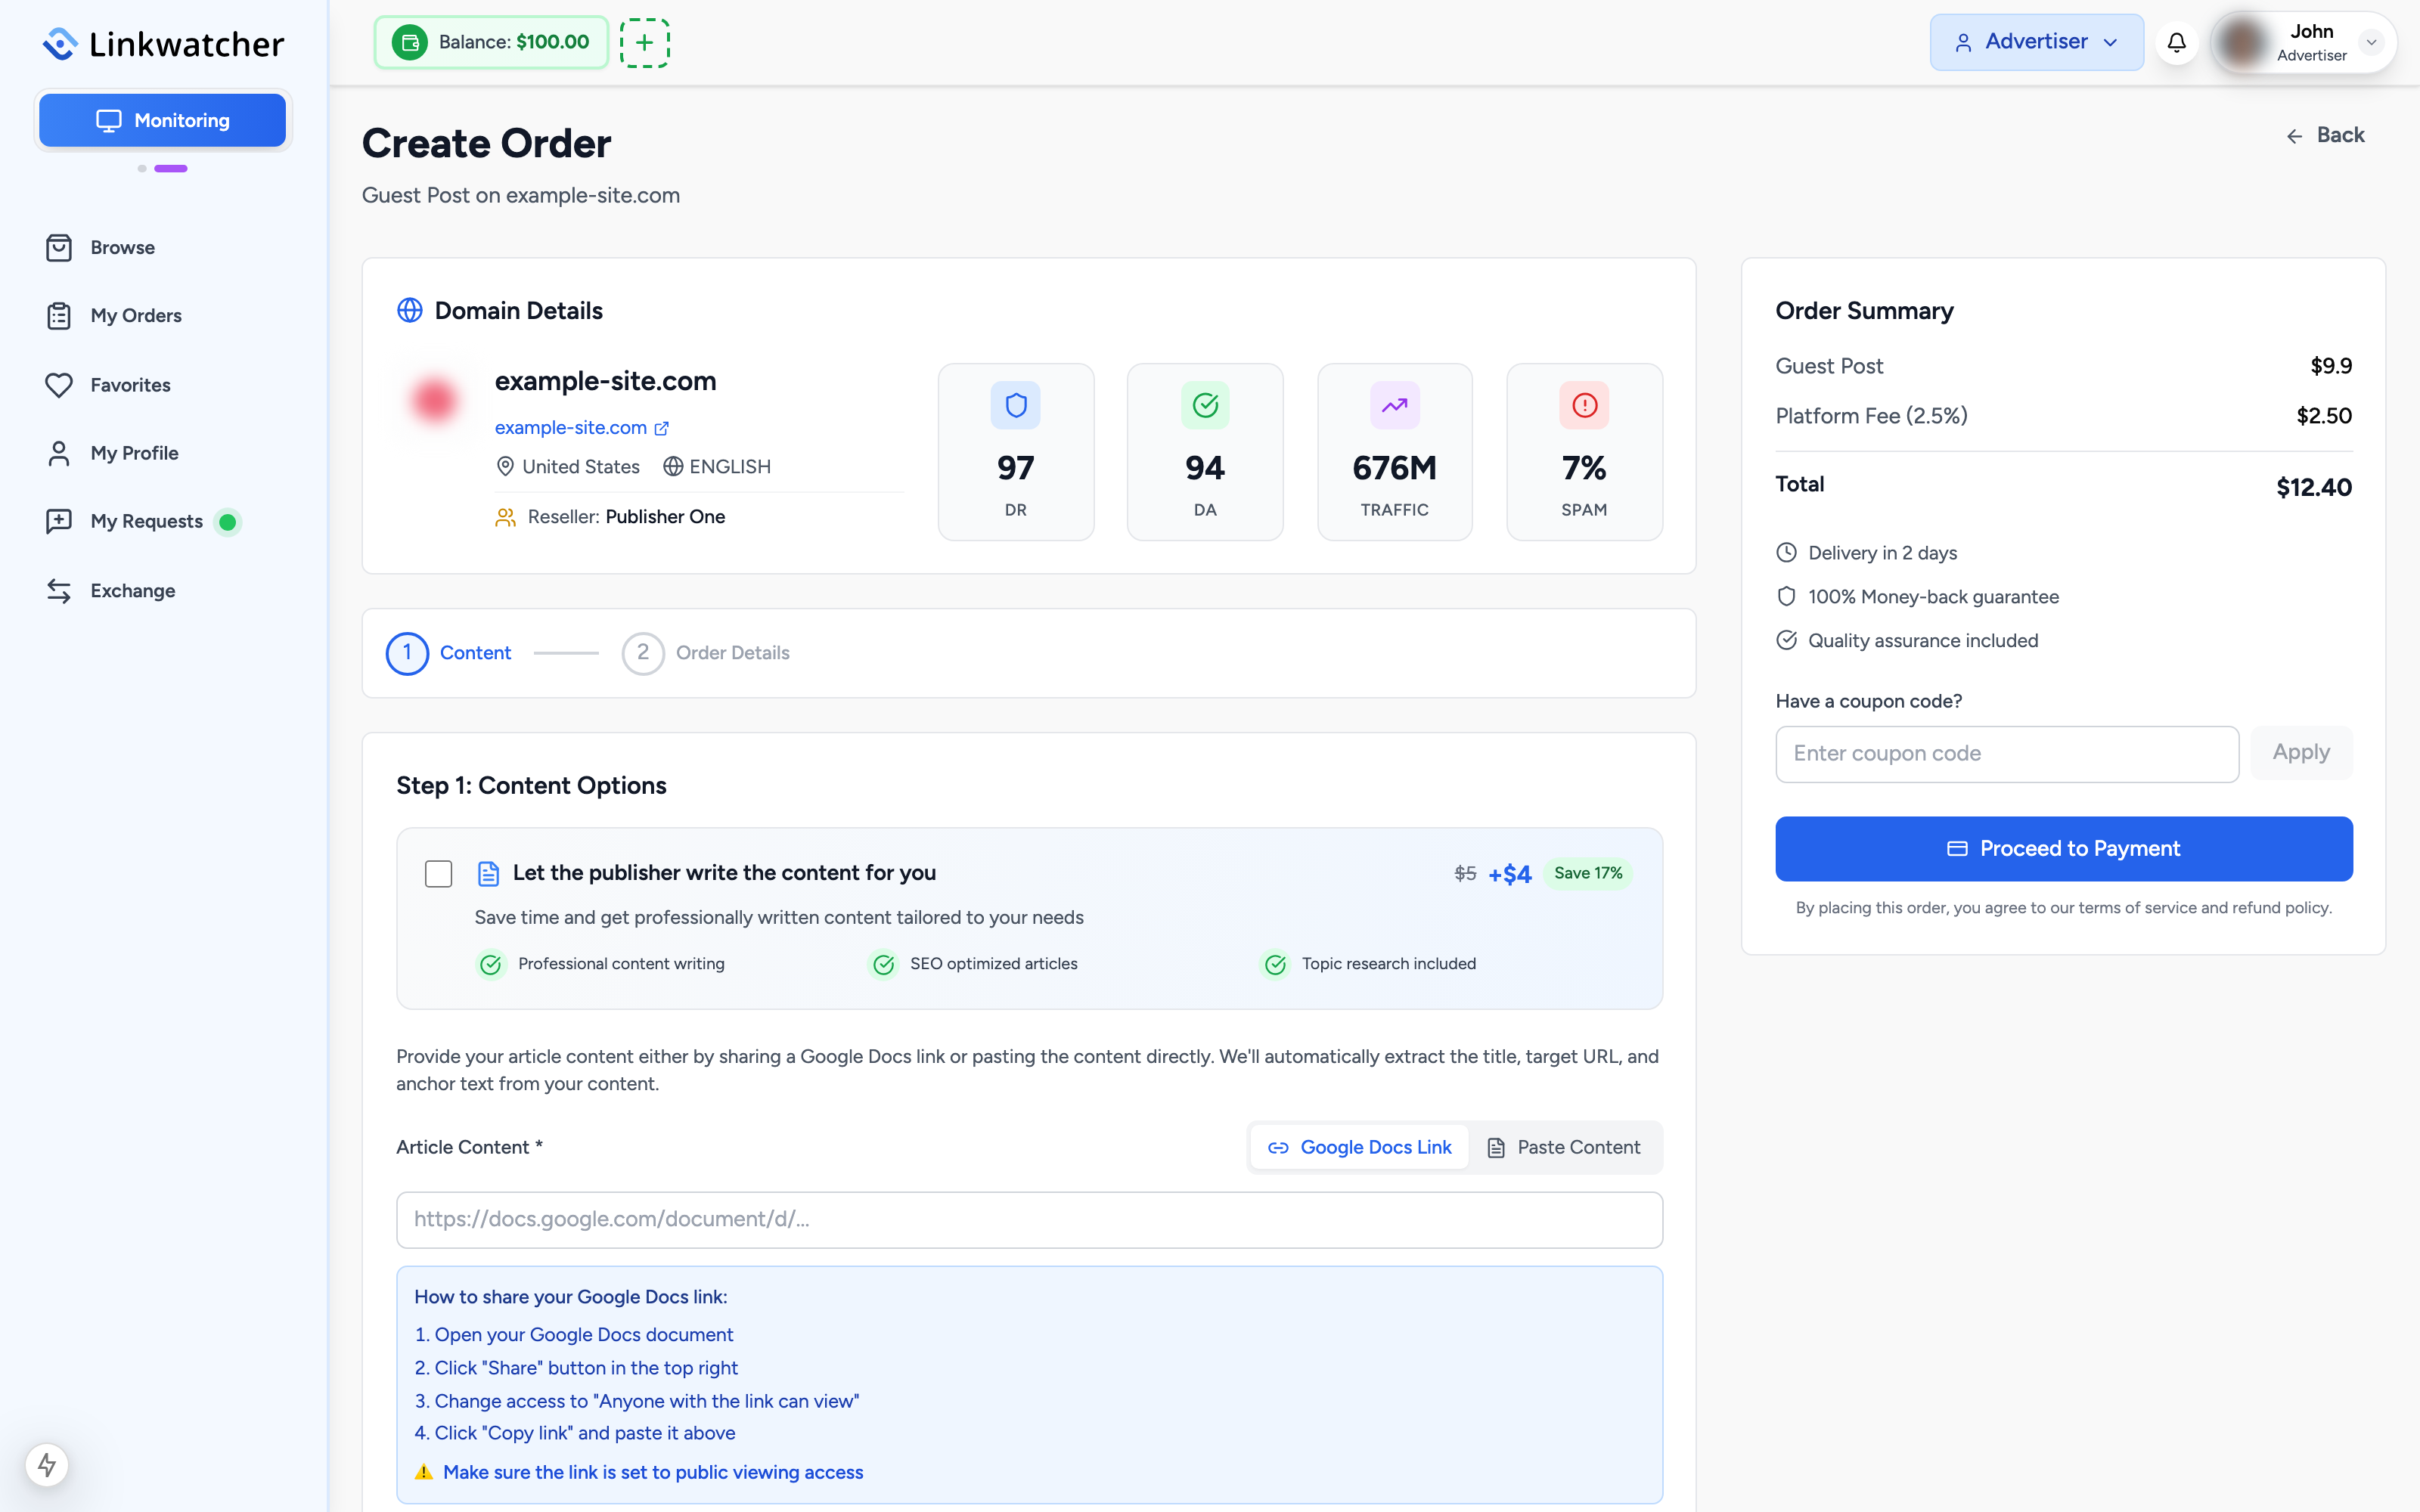Click the DR shield icon
The image size is (2420, 1512).
point(1015,405)
